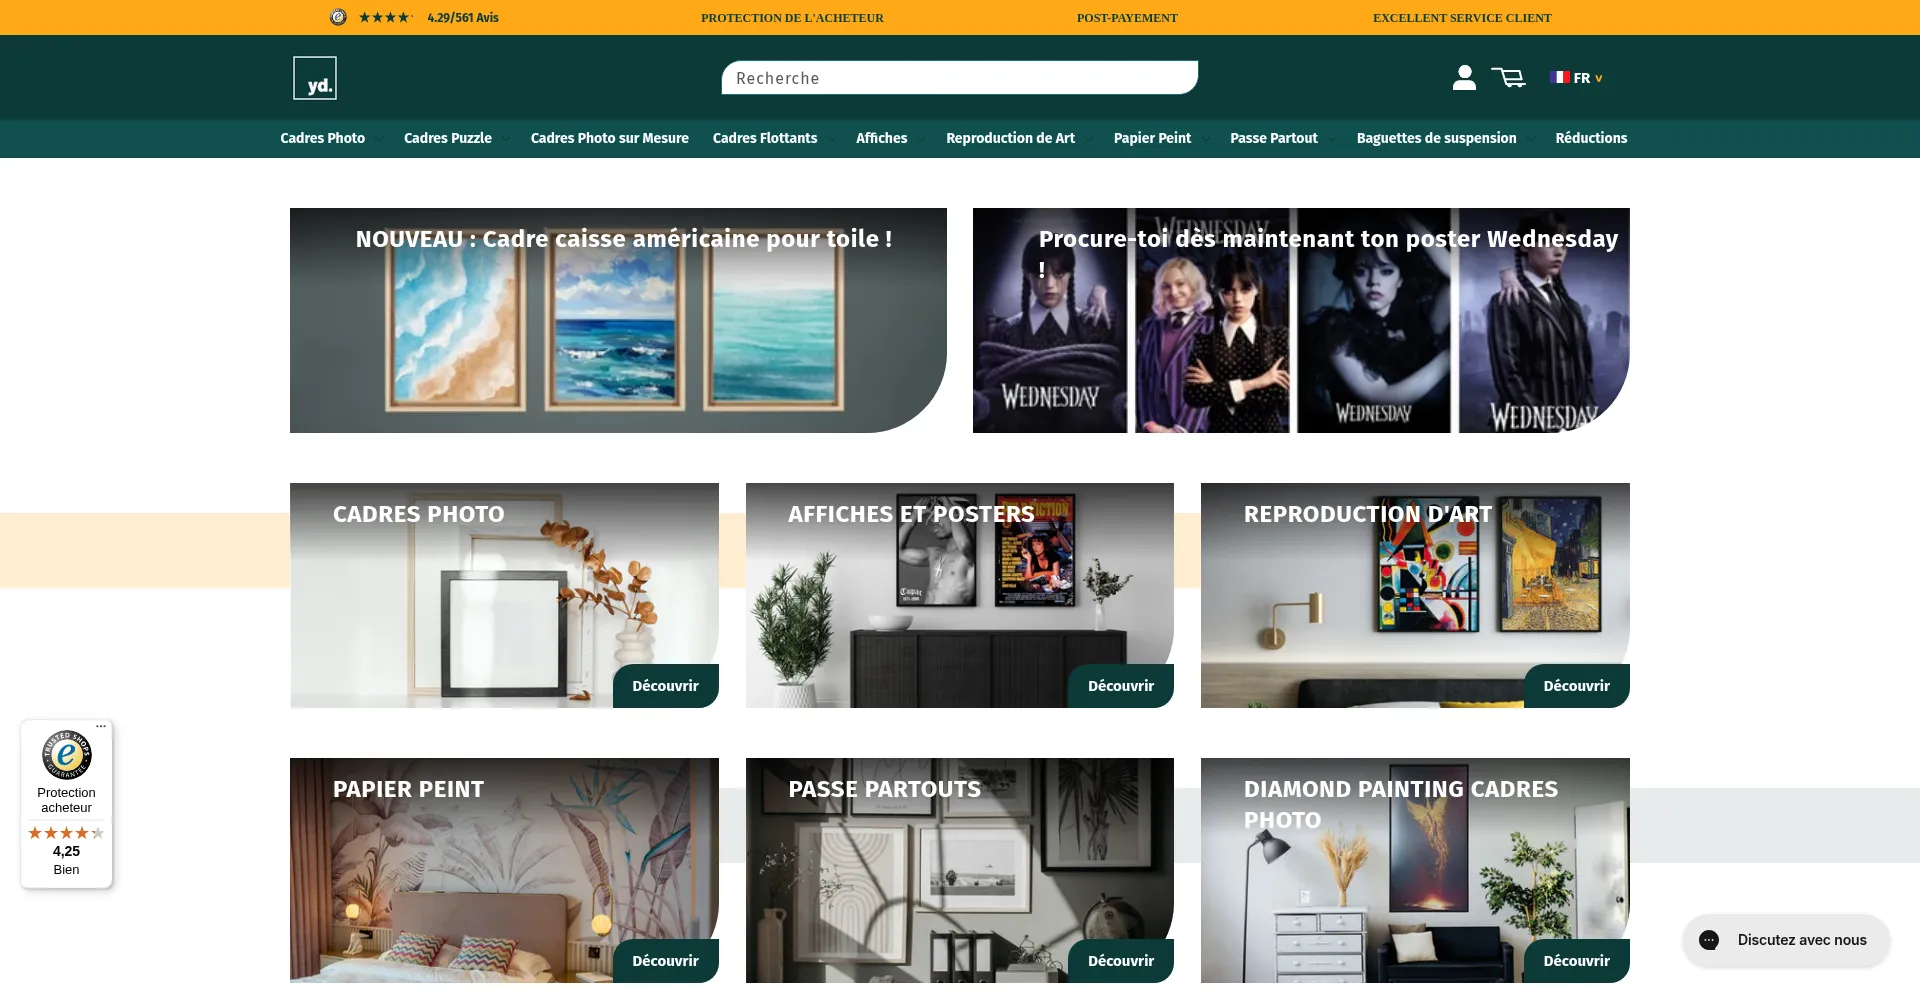Open the Baguettes de suspension menu
This screenshot has height=993, width=1920.
1436,138
